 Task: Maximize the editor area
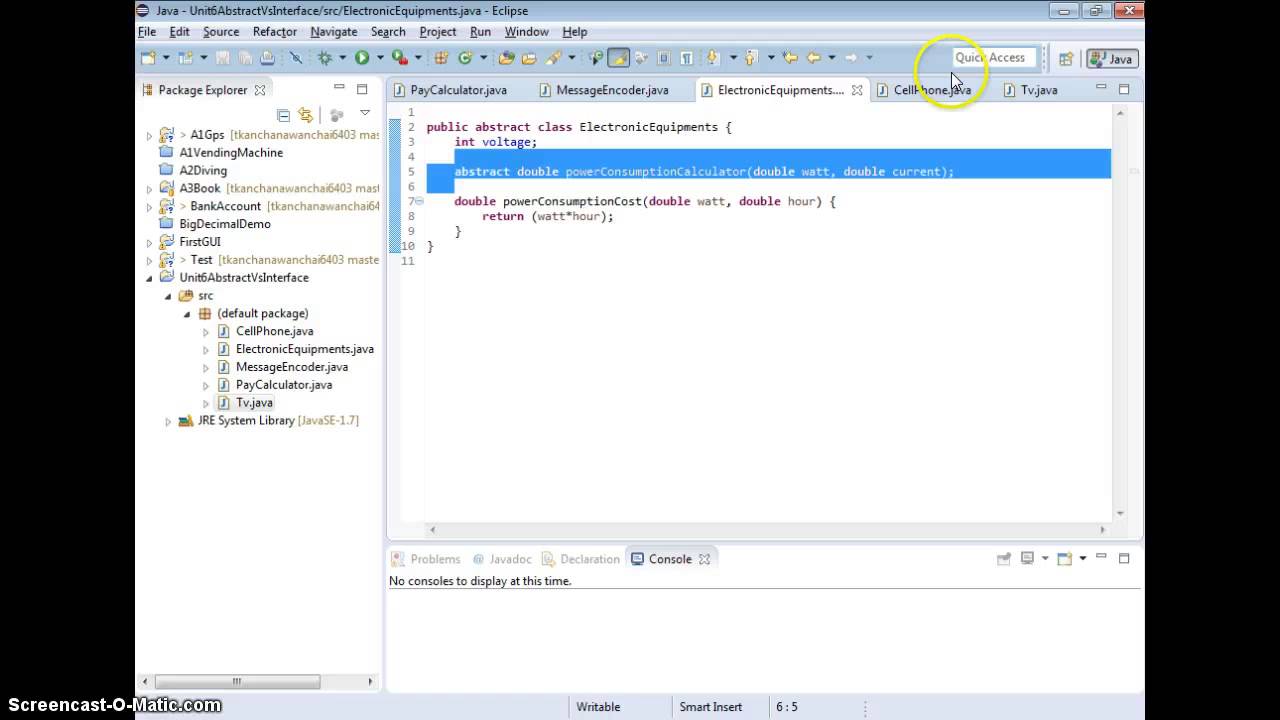coord(1124,89)
